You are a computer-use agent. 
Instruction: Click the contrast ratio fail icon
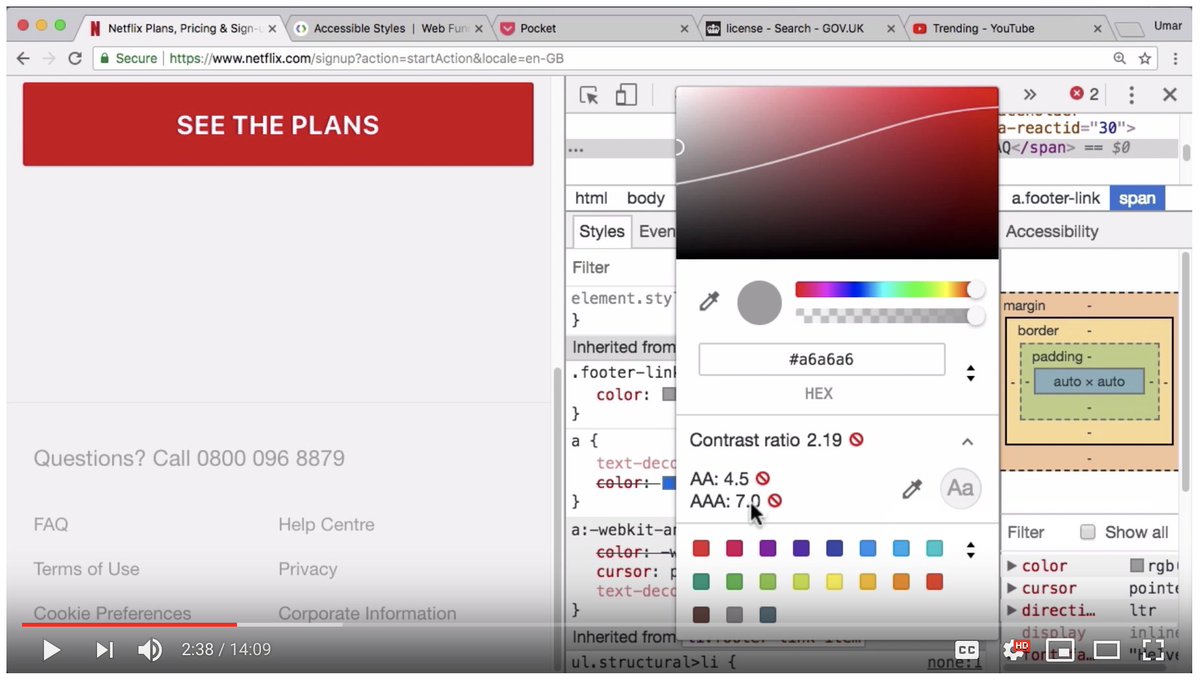857,440
